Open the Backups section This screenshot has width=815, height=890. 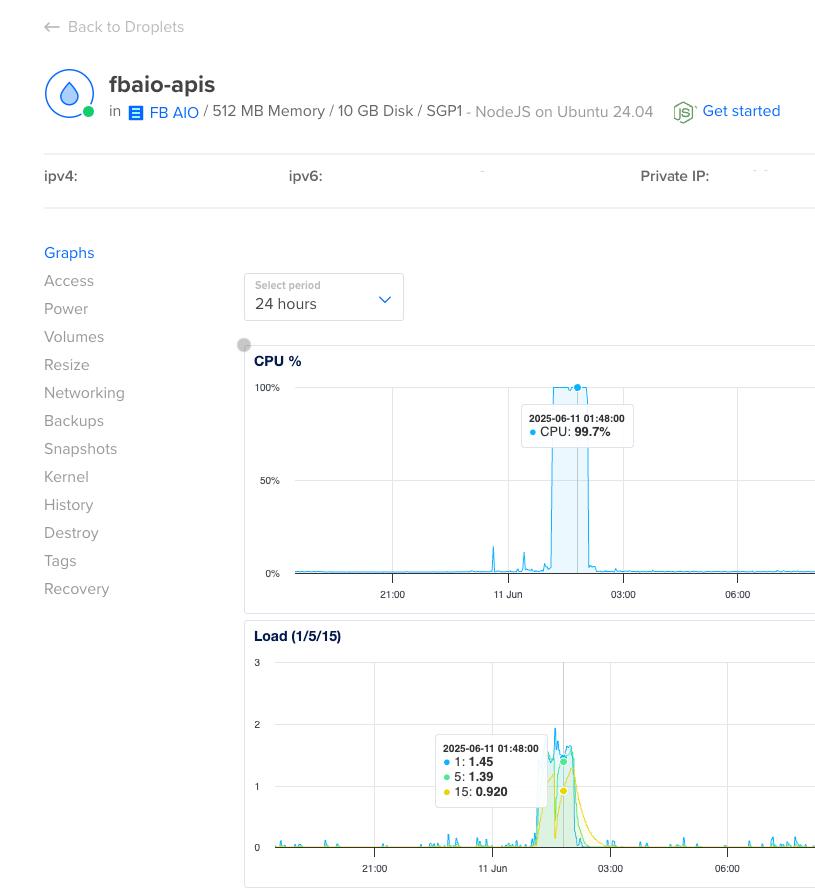click(x=74, y=421)
